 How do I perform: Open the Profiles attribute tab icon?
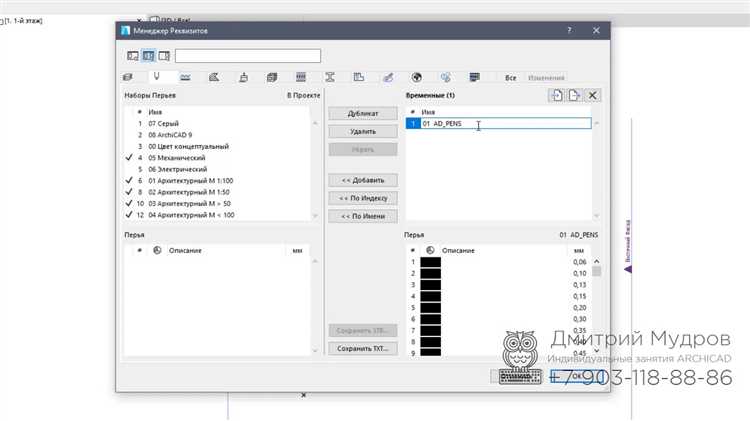pyautogui.click(x=330, y=77)
